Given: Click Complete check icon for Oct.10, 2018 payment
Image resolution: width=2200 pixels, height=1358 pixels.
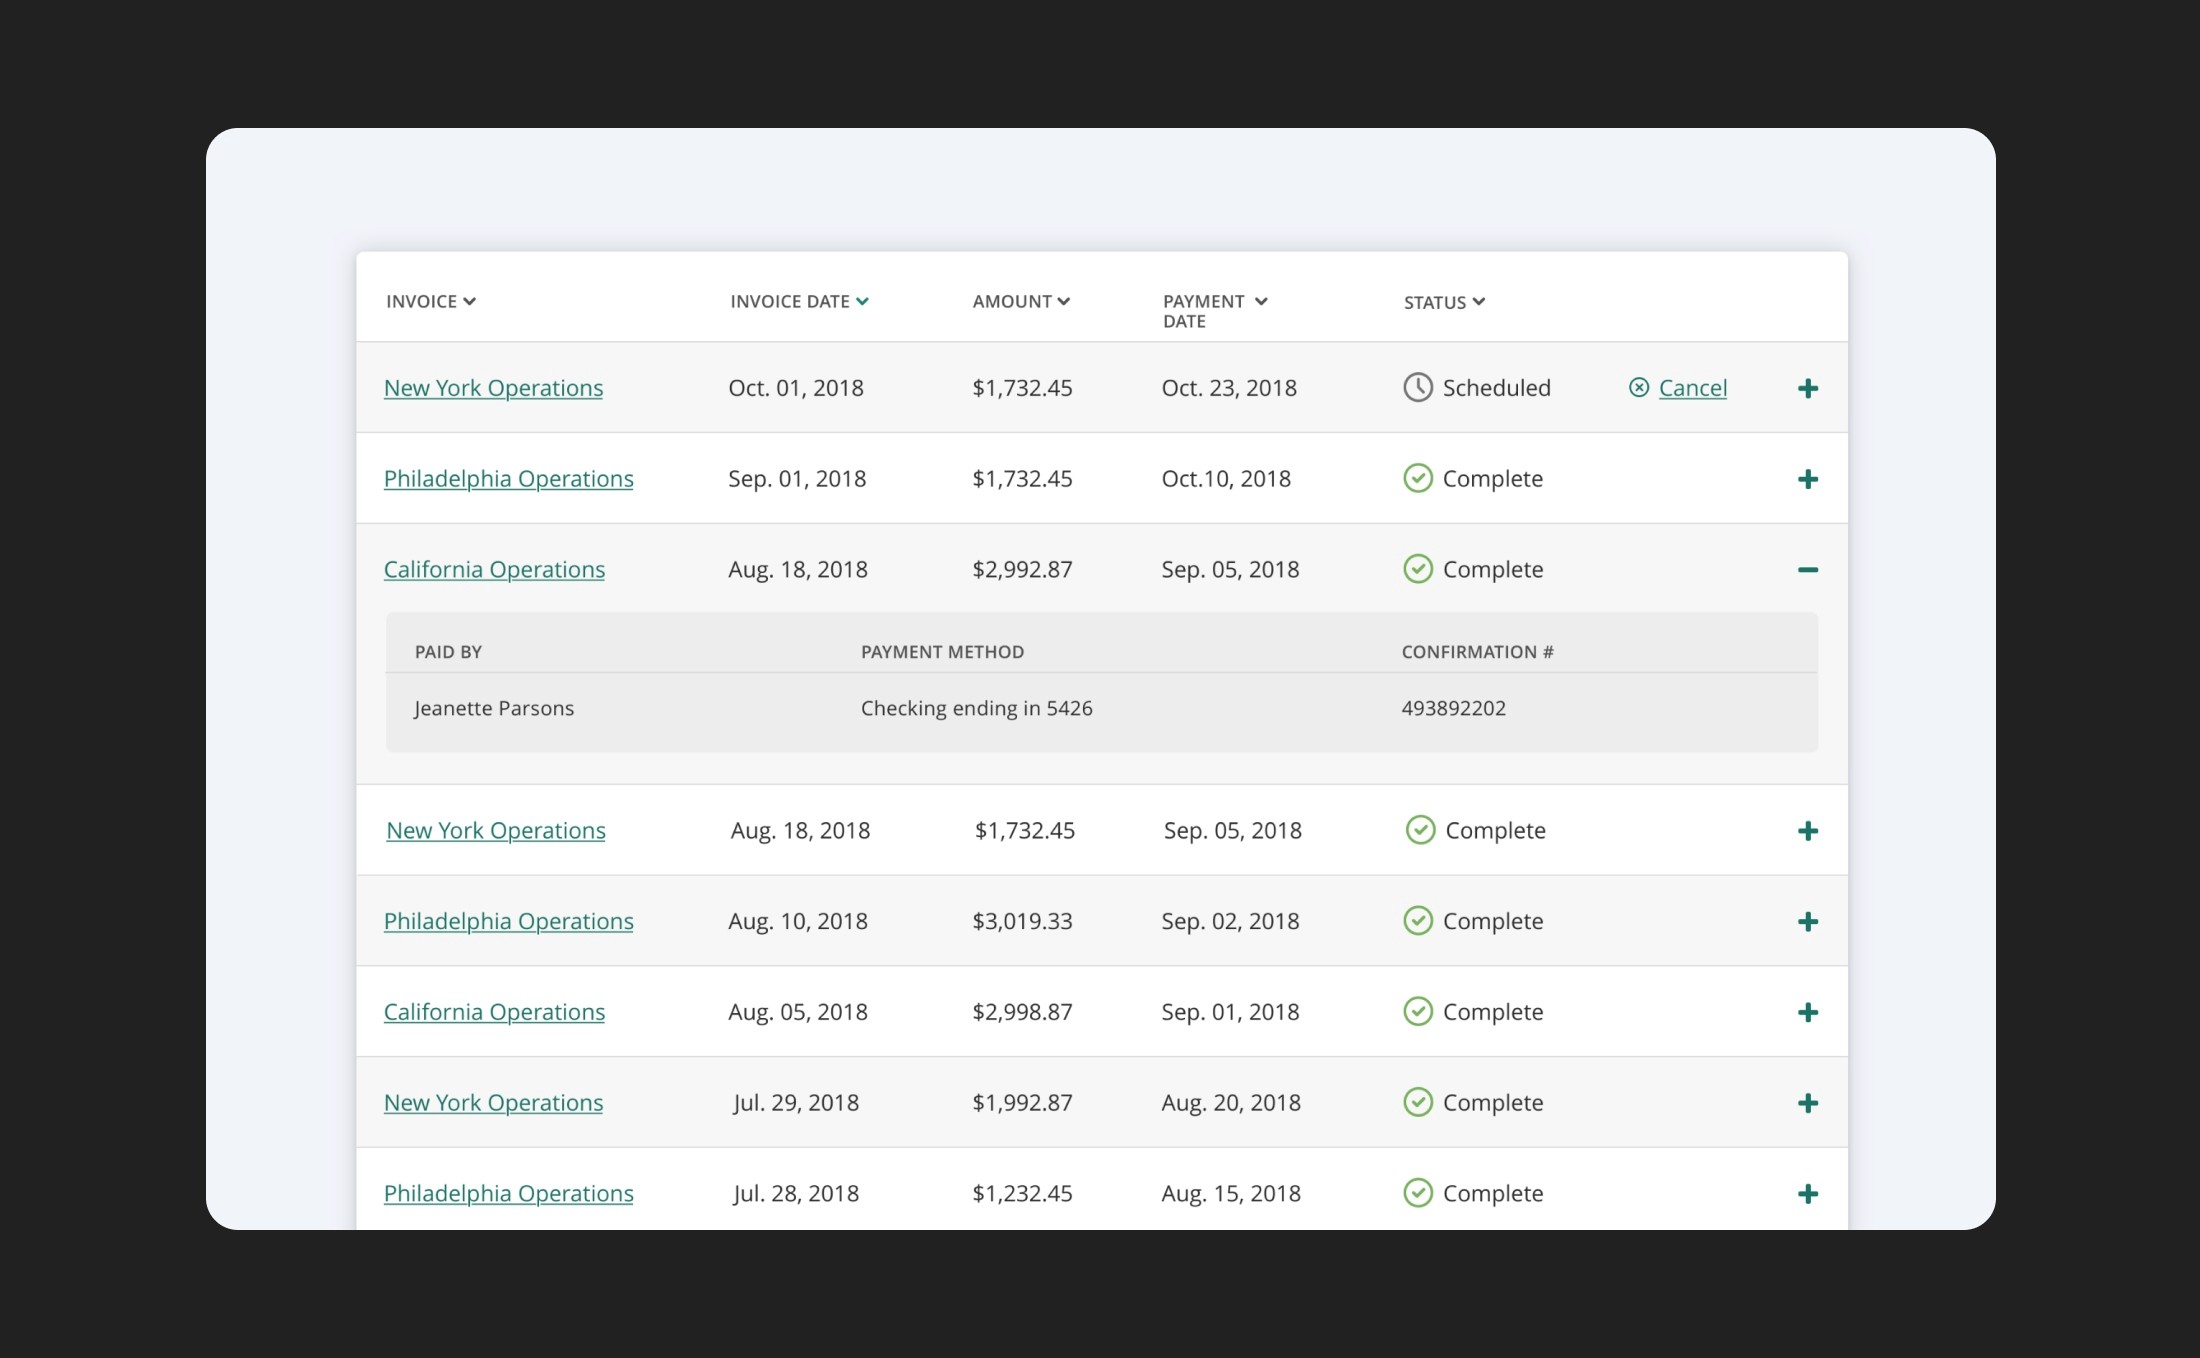Looking at the screenshot, I should (x=1417, y=478).
